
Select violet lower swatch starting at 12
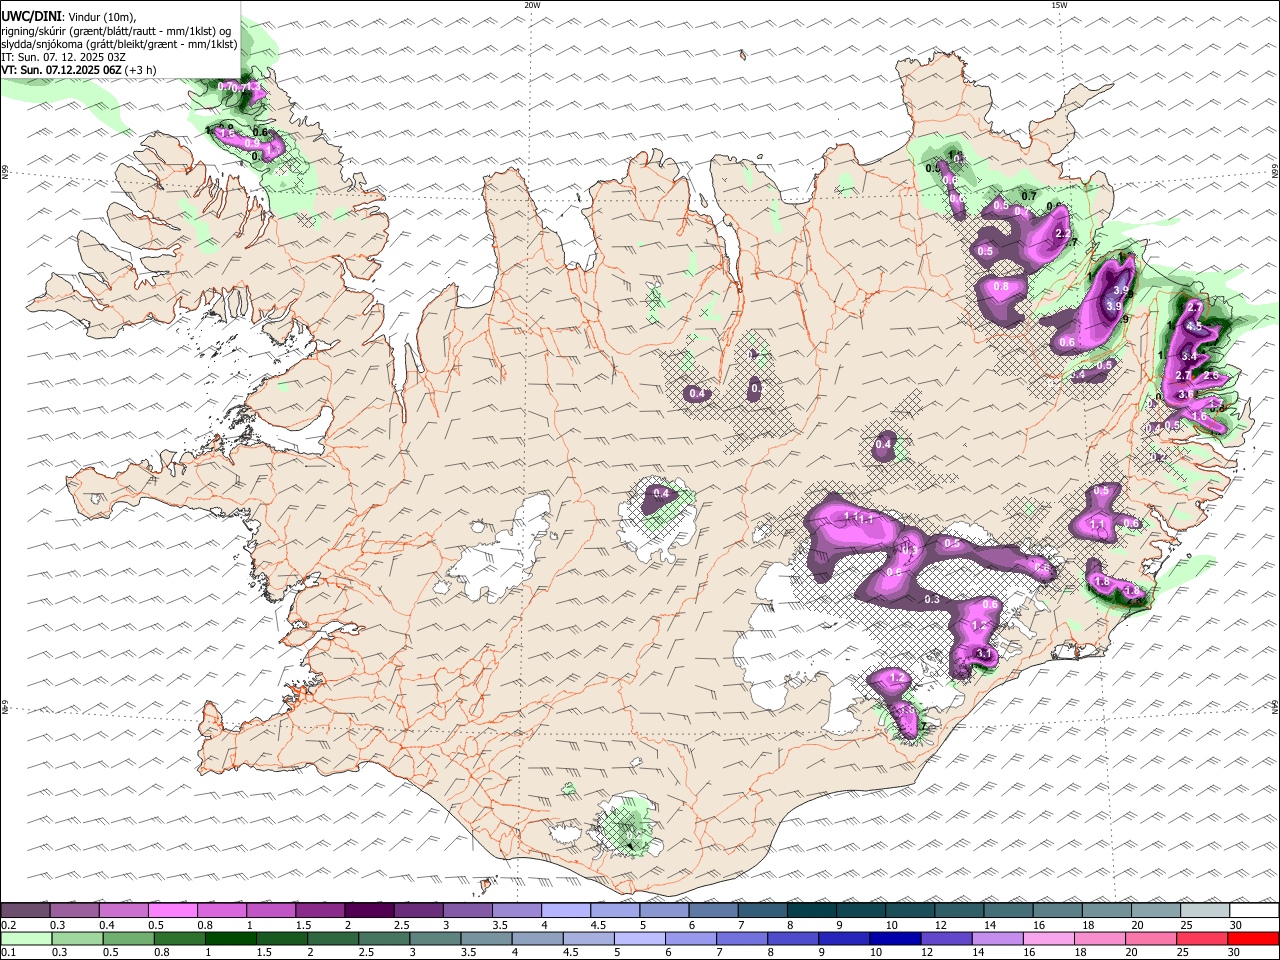945,939
